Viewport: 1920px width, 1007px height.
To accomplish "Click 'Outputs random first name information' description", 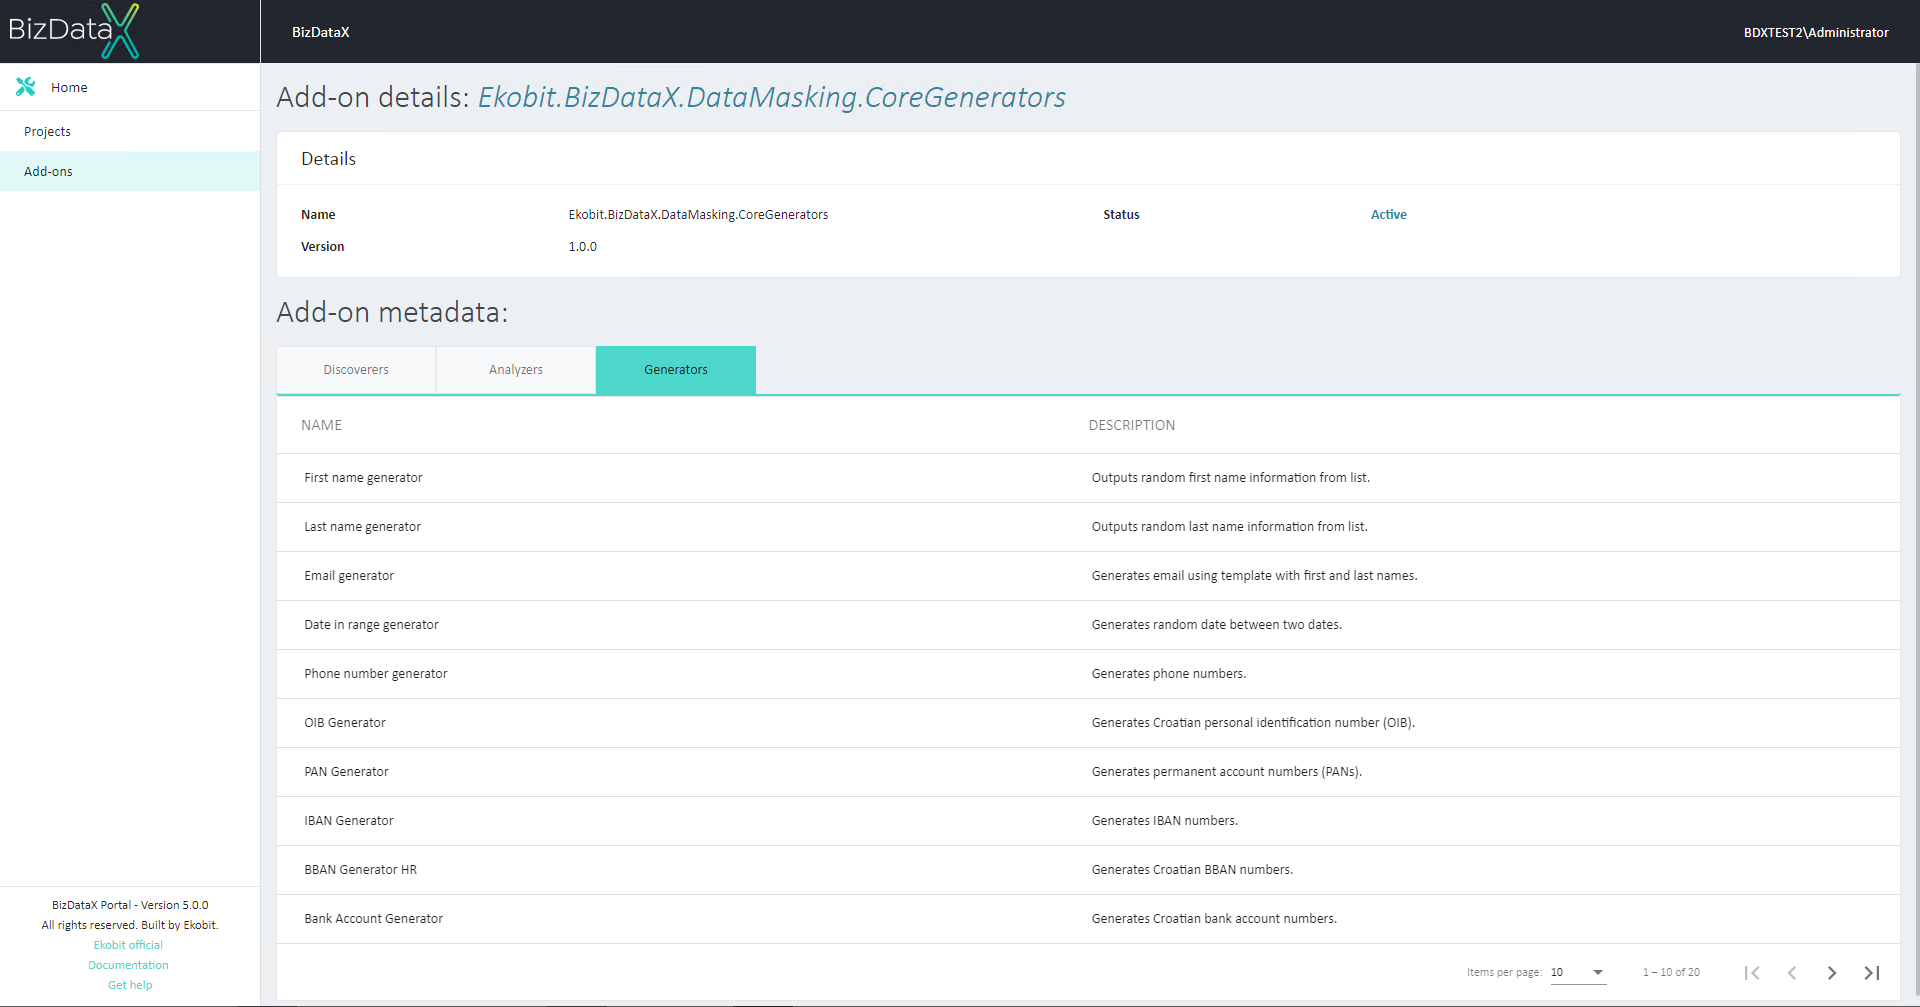I will tap(1231, 478).
